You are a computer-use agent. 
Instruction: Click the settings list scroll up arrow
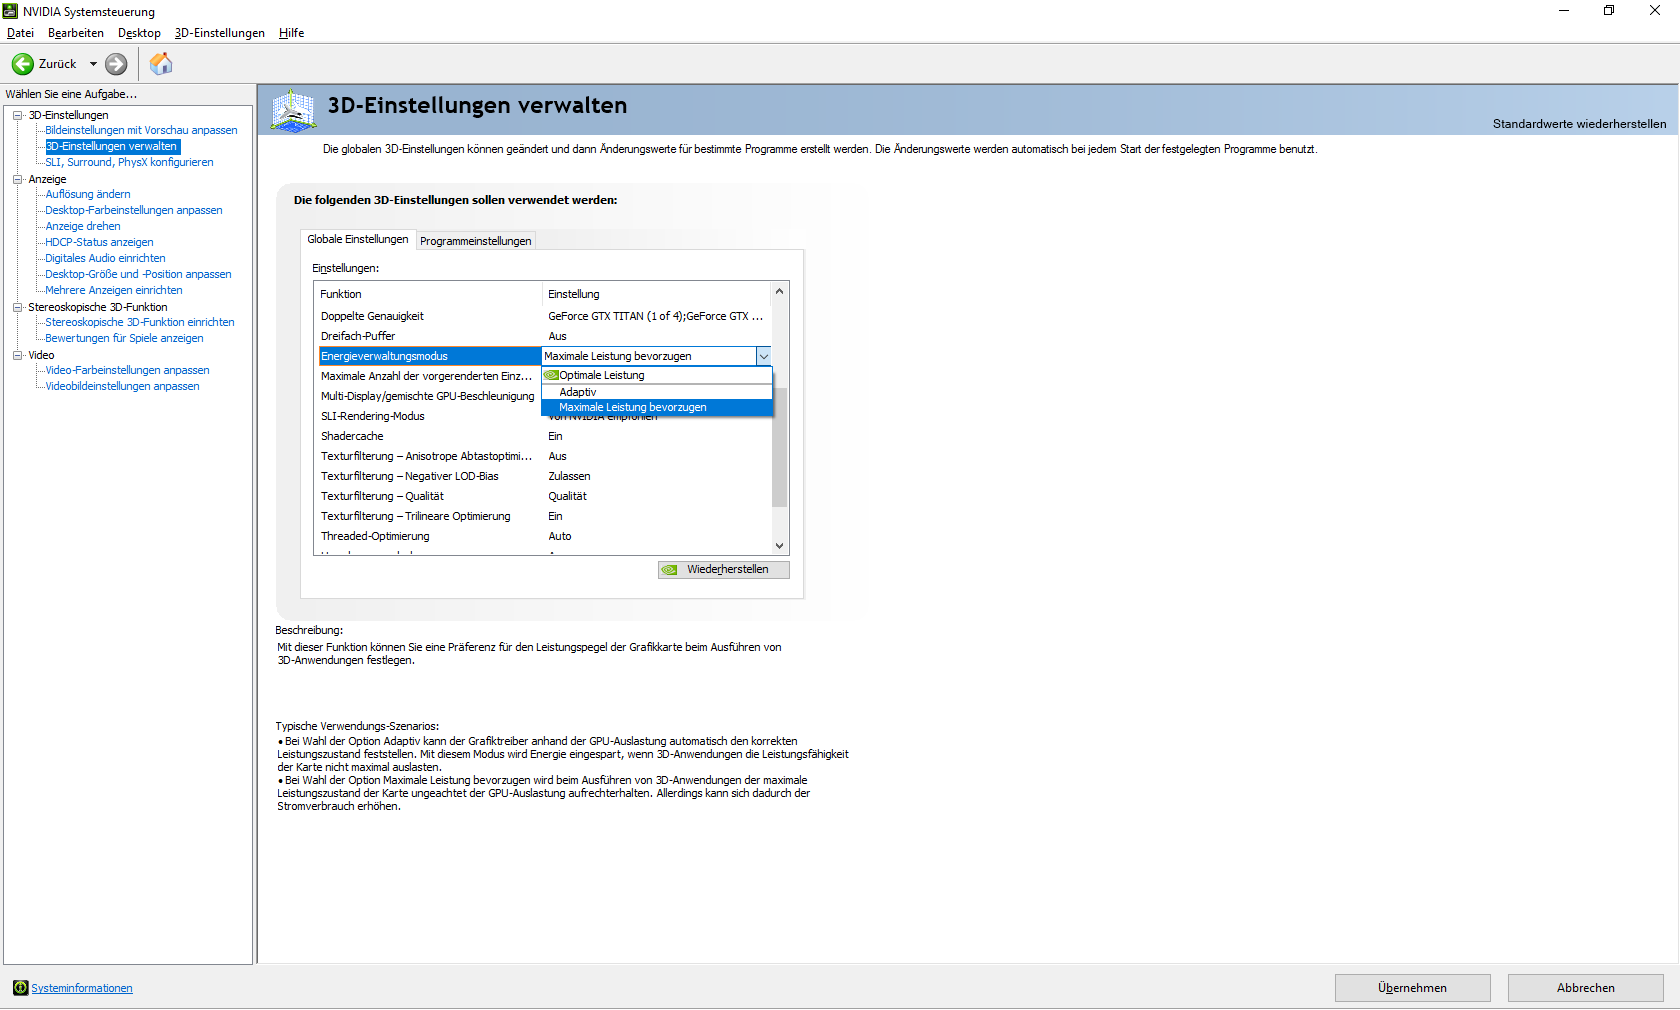(780, 291)
